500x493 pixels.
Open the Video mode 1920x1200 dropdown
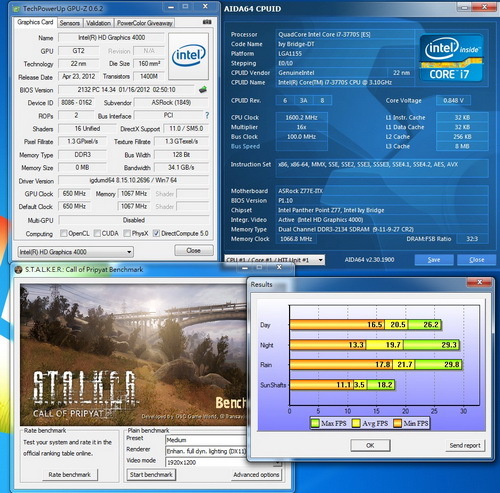click(x=223, y=463)
